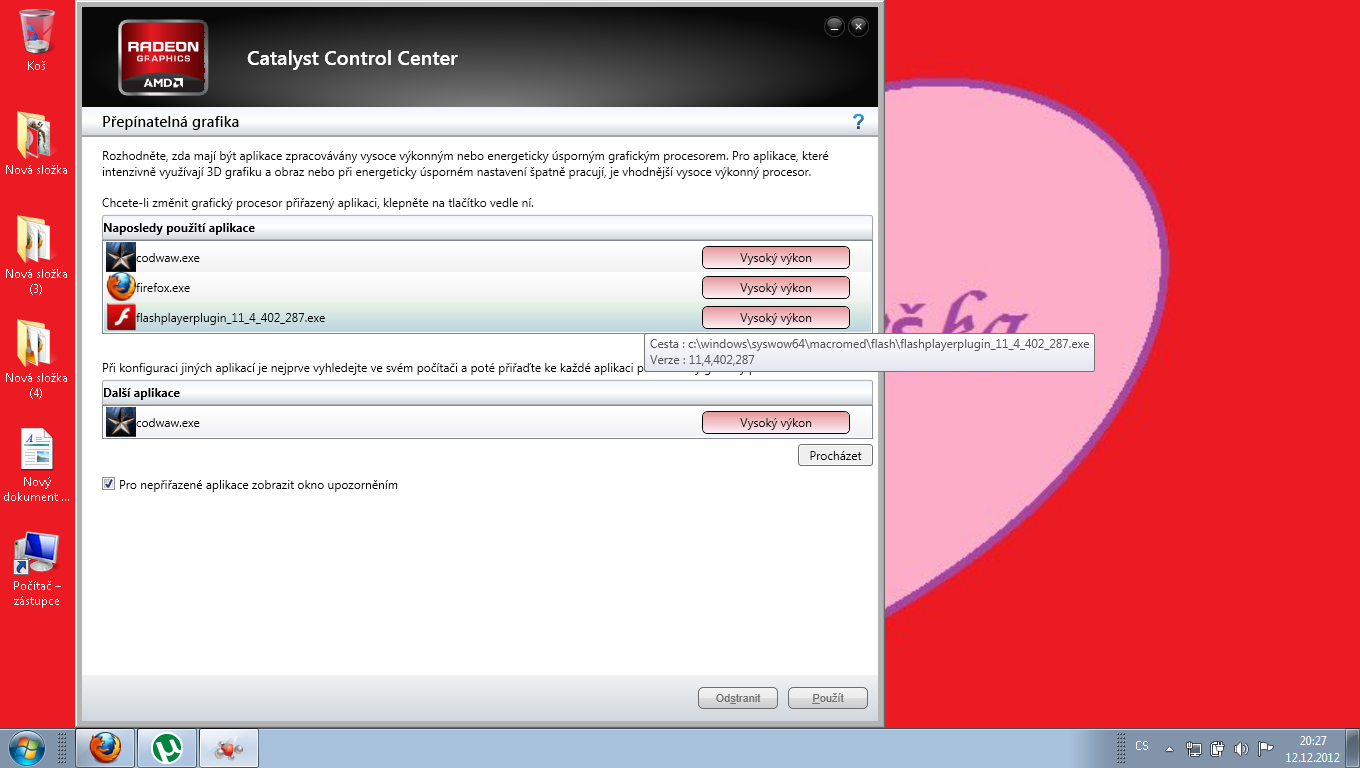Open the volume speaker tray icon
1360x768 pixels.
point(1241,748)
